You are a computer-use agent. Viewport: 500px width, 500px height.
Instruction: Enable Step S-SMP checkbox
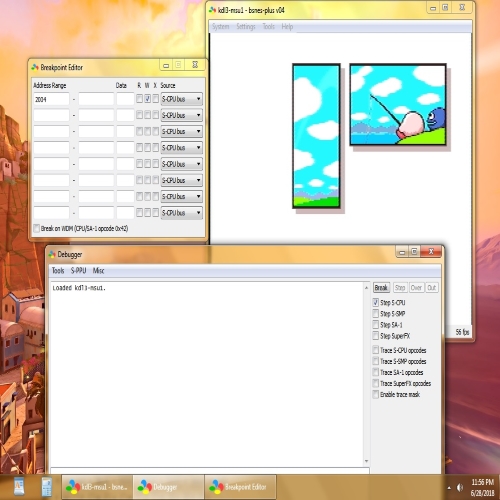click(376, 314)
